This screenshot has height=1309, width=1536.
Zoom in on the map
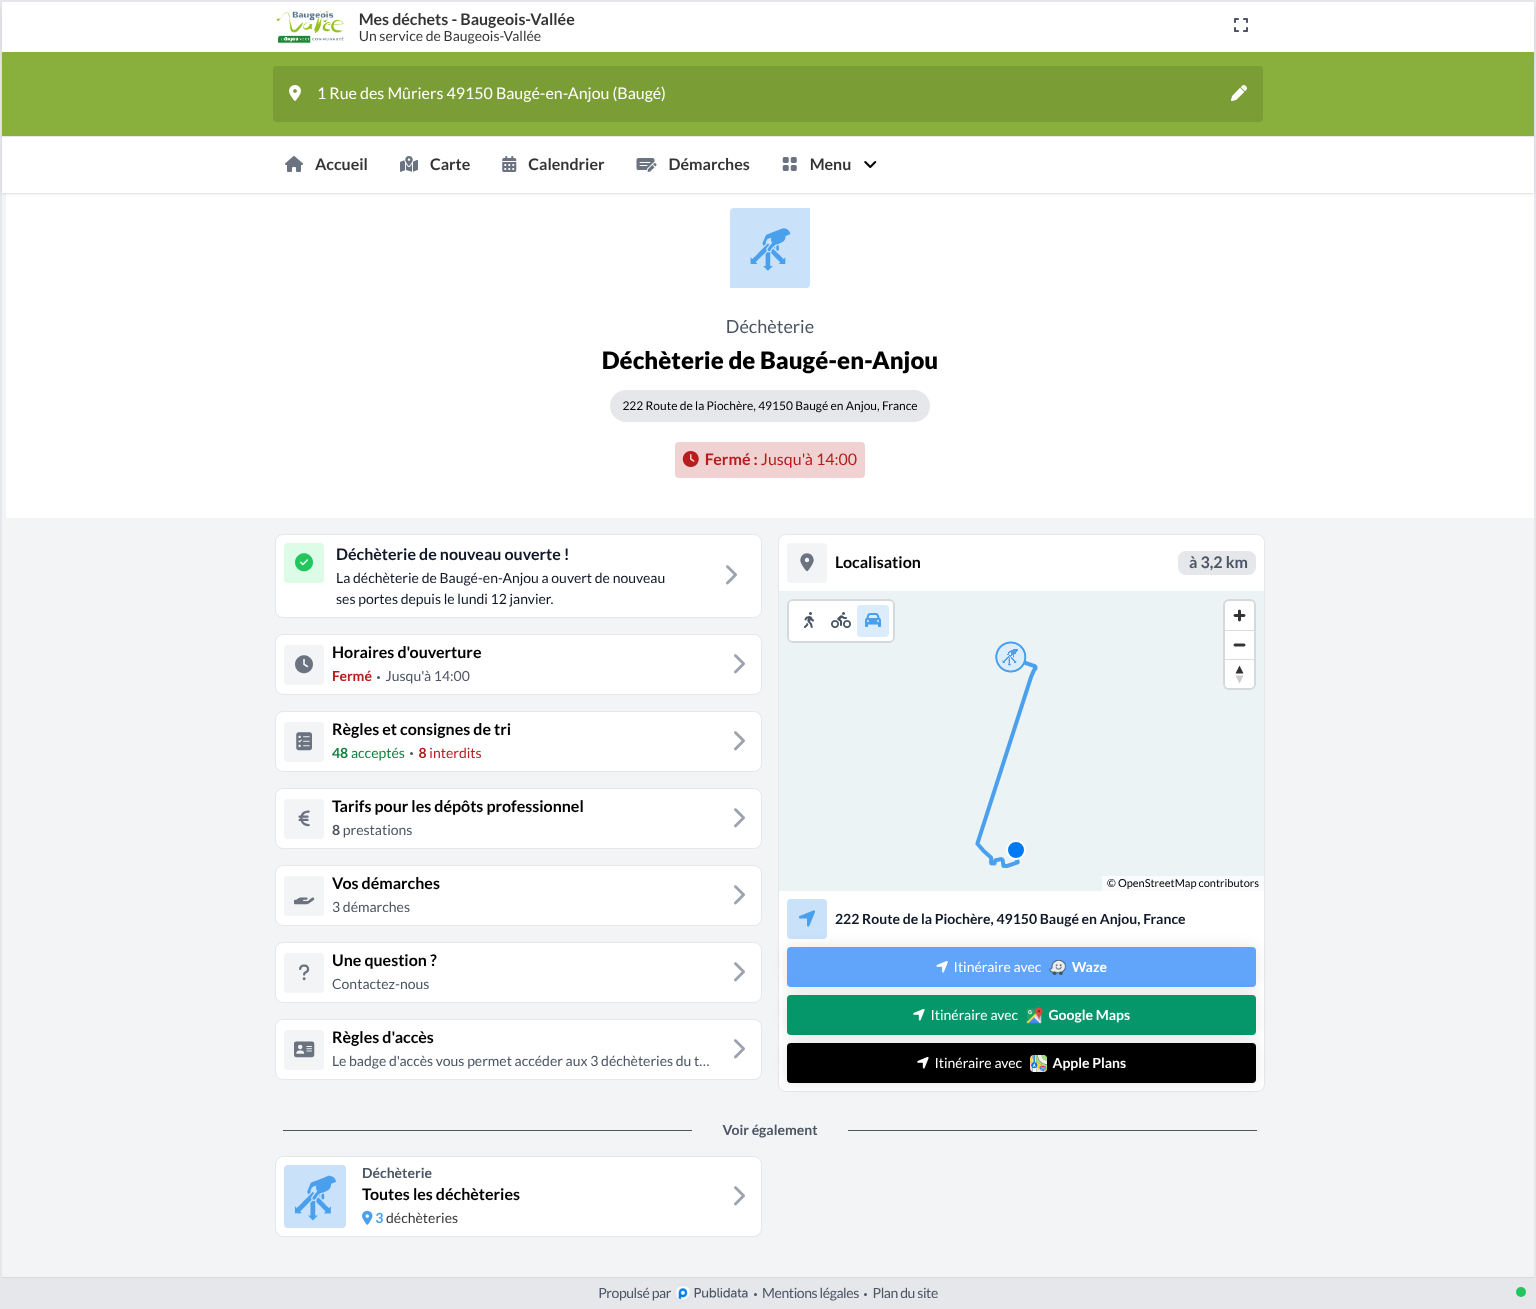coord(1239,616)
